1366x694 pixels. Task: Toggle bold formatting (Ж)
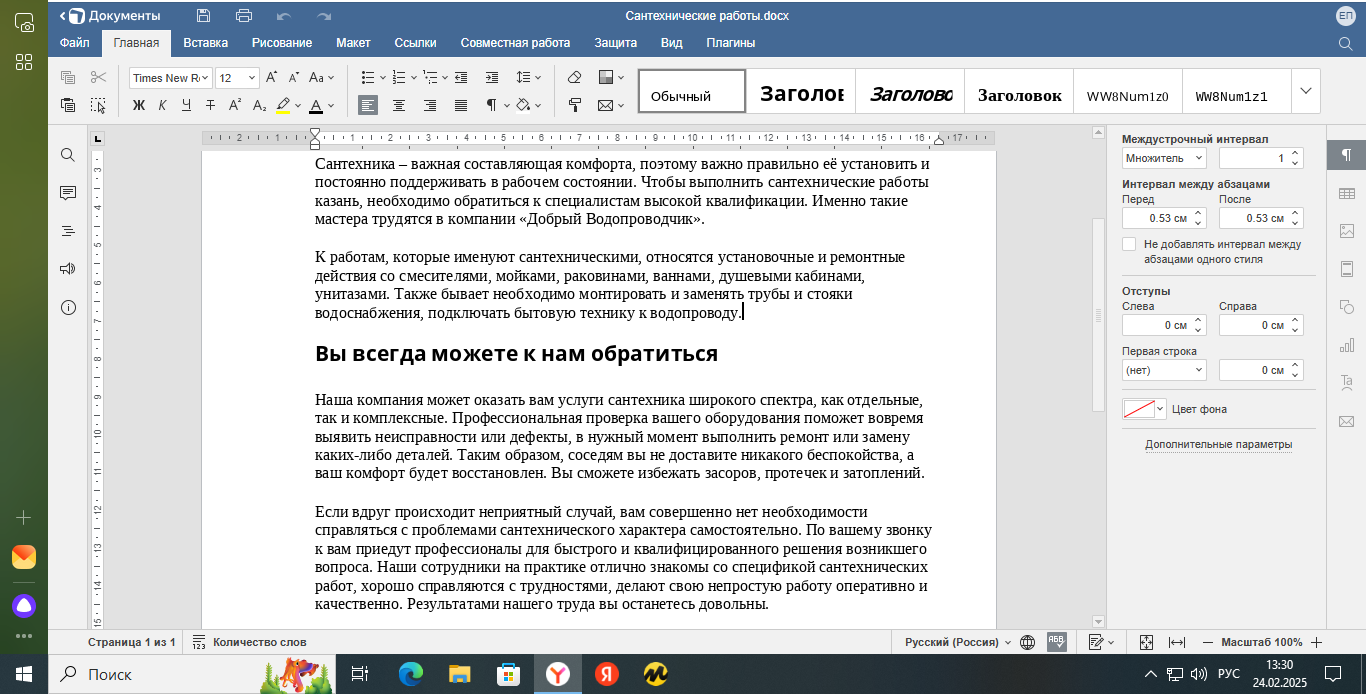(x=139, y=105)
